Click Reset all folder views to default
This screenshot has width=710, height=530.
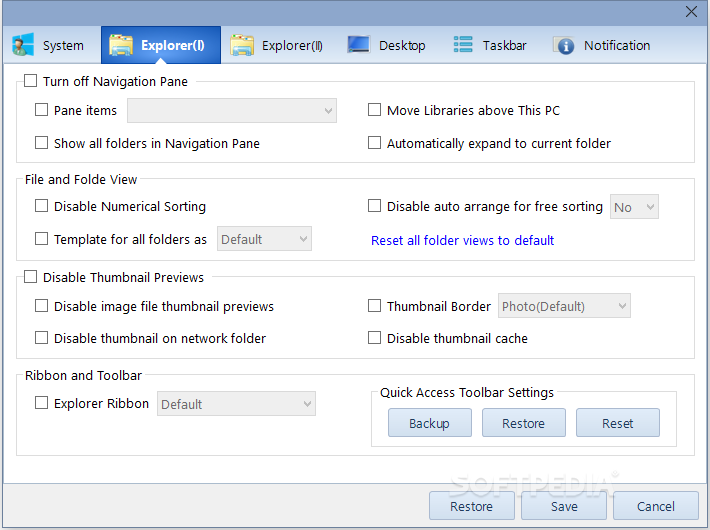tap(462, 240)
